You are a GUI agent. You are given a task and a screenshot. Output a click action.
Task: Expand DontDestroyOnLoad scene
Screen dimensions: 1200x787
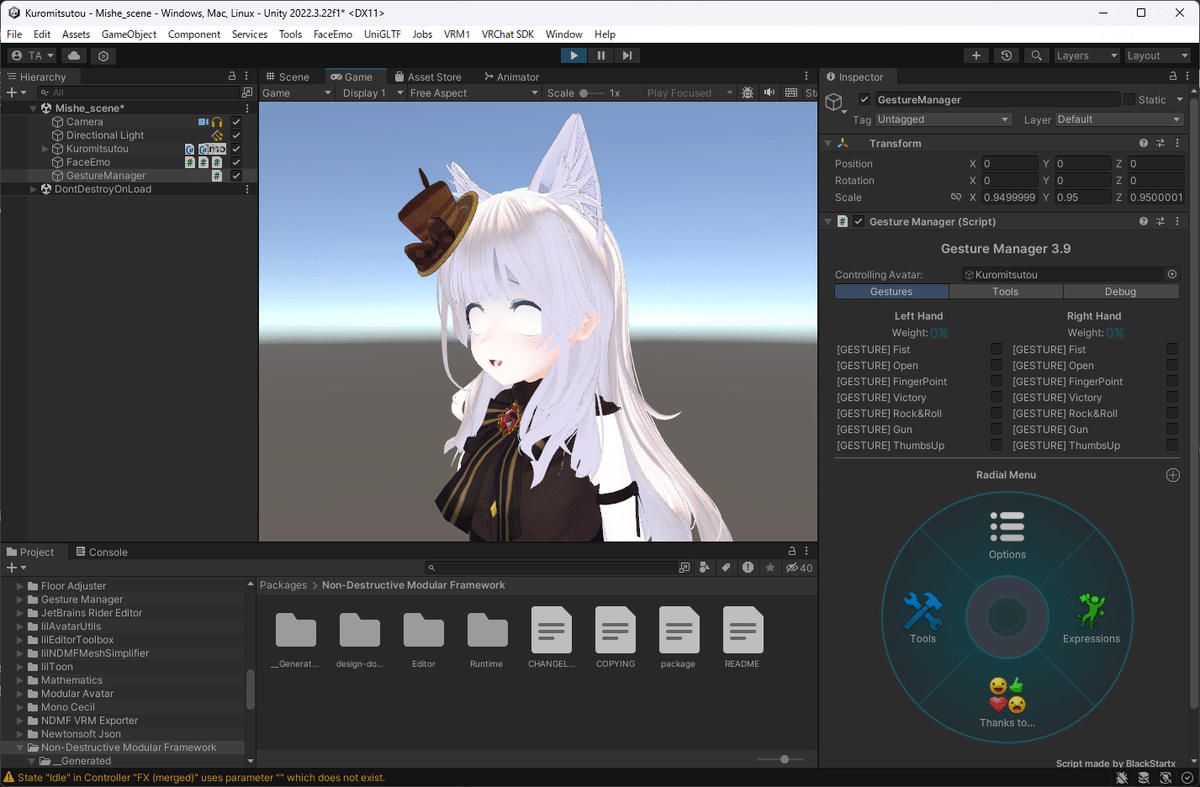click(33, 189)
